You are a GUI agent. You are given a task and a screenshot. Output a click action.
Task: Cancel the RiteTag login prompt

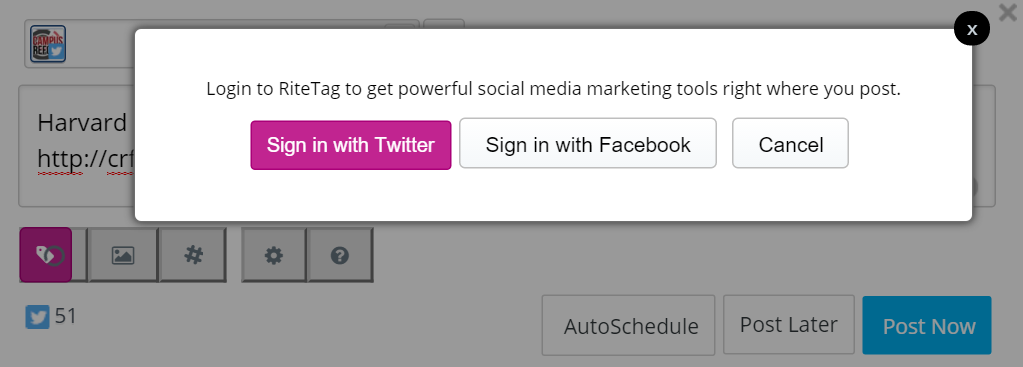[791, 143]
